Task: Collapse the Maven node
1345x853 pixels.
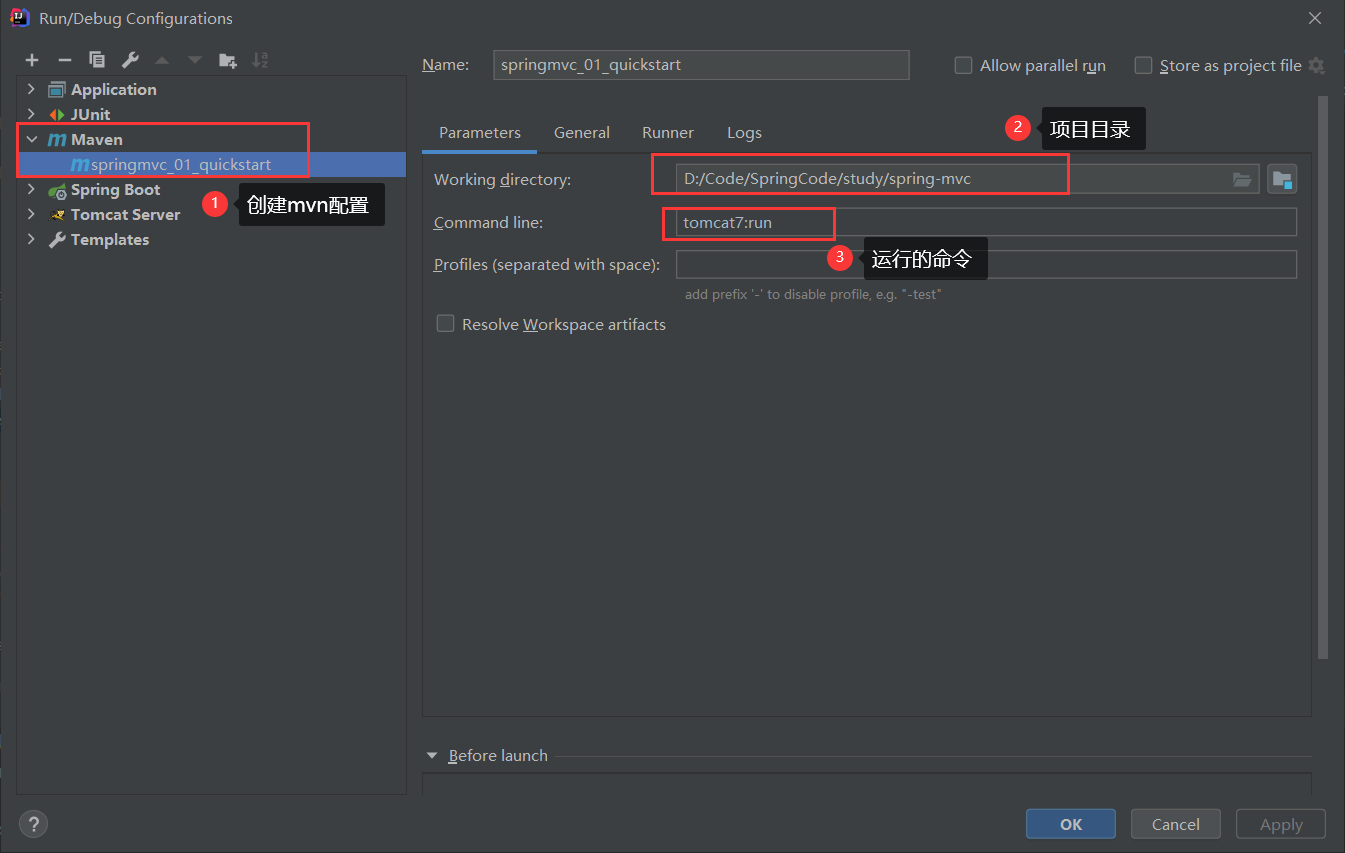Action: (x=31, y=139)
